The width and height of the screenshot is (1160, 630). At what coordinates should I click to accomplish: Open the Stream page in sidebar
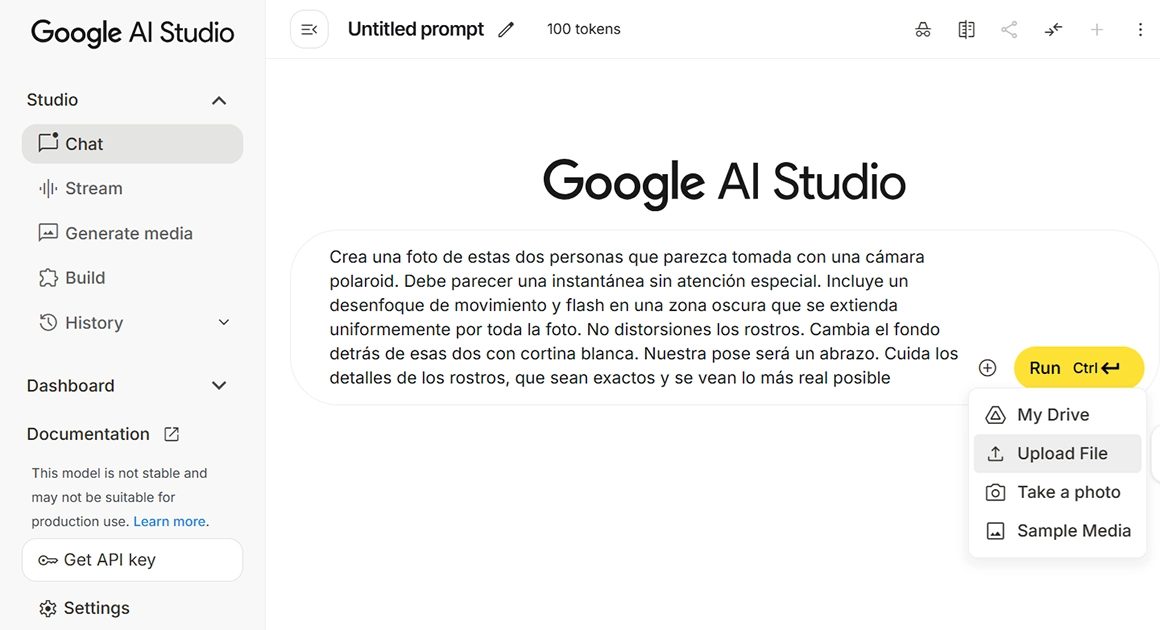(132, 189)
